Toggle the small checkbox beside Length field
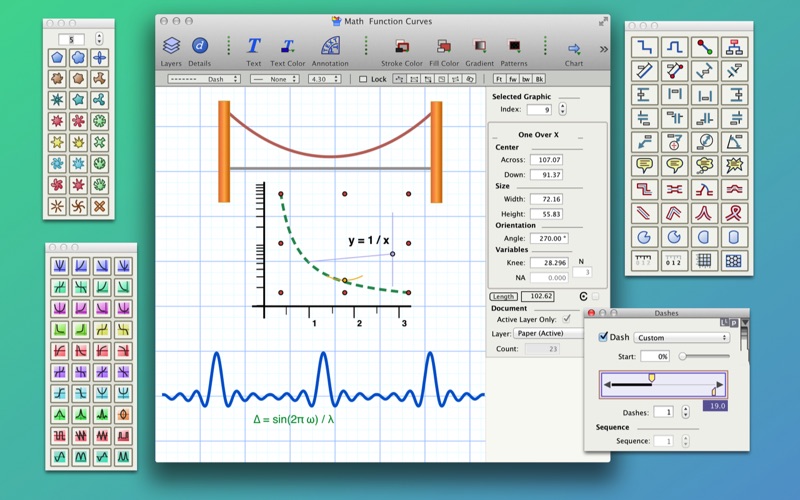The image size is (800, 500). (x=595, y=296)
